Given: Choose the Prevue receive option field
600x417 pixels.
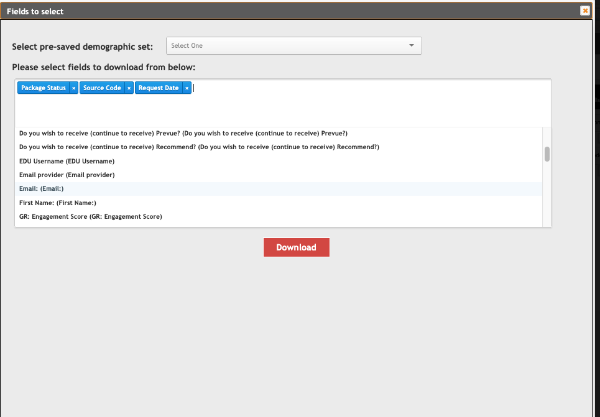Looking at the screenshot, I should [x=279, y=133].
